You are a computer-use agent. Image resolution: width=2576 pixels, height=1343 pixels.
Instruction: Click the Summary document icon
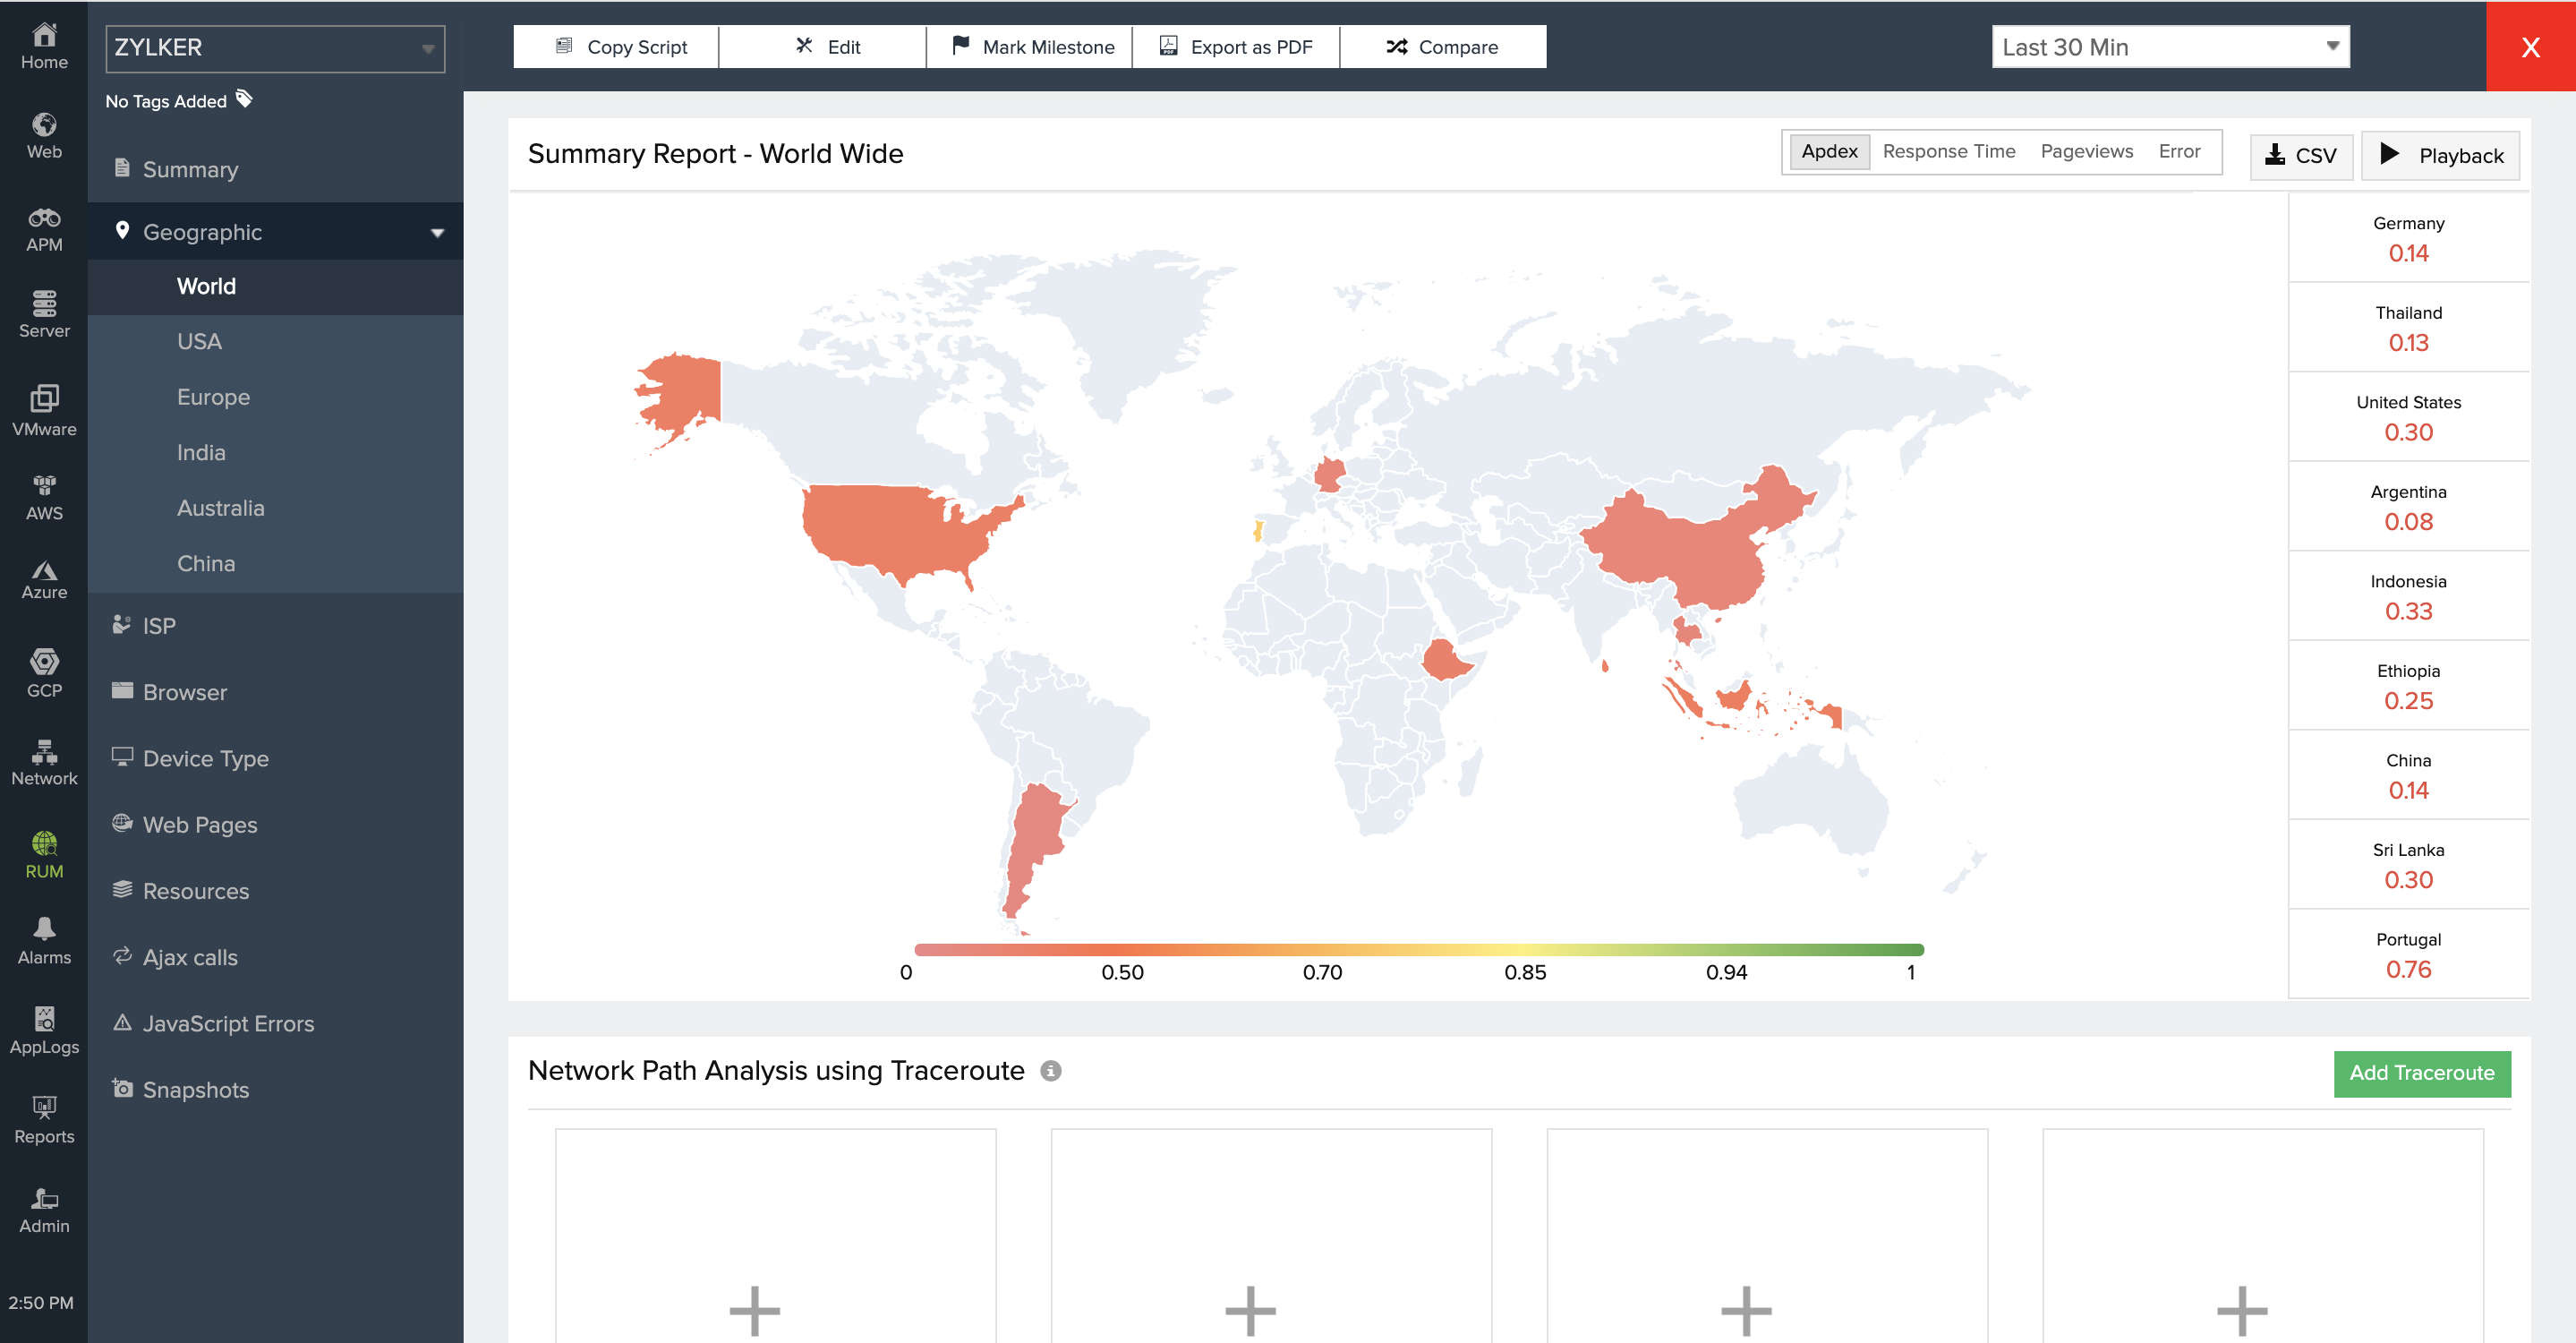click(x=122, y=167)
